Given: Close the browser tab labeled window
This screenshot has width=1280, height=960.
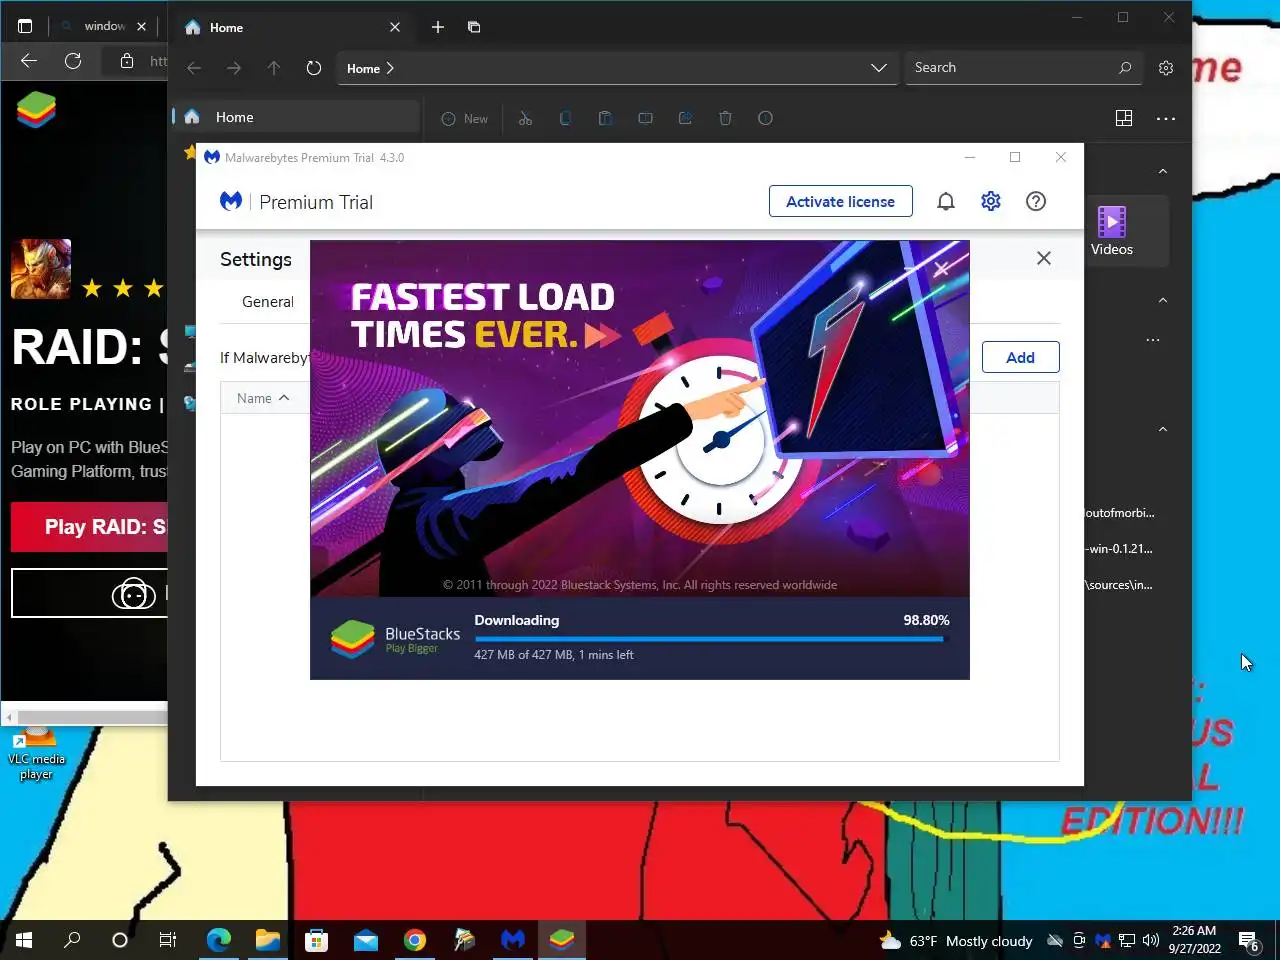Looking at the screenshot, I should point(141,26).
